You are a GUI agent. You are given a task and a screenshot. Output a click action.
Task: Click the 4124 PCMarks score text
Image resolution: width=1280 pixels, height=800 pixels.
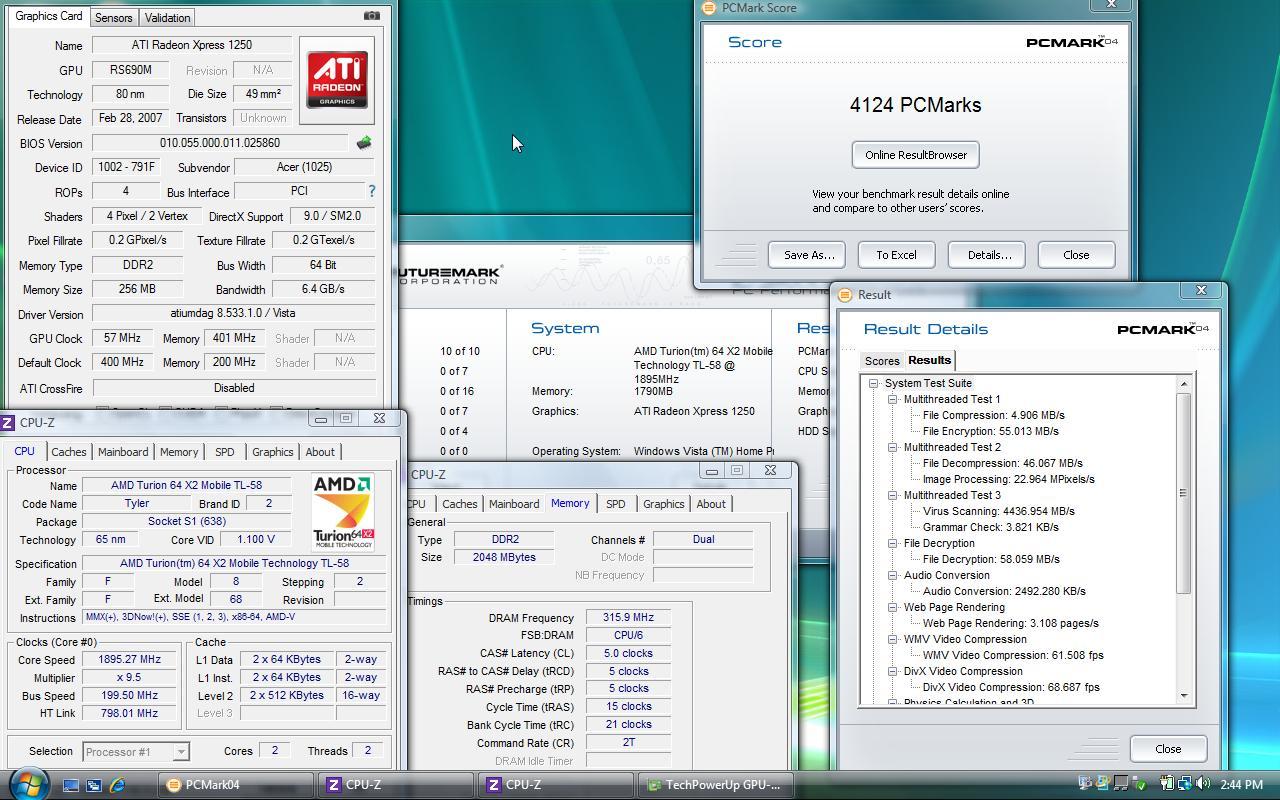(x=915, y=105)
